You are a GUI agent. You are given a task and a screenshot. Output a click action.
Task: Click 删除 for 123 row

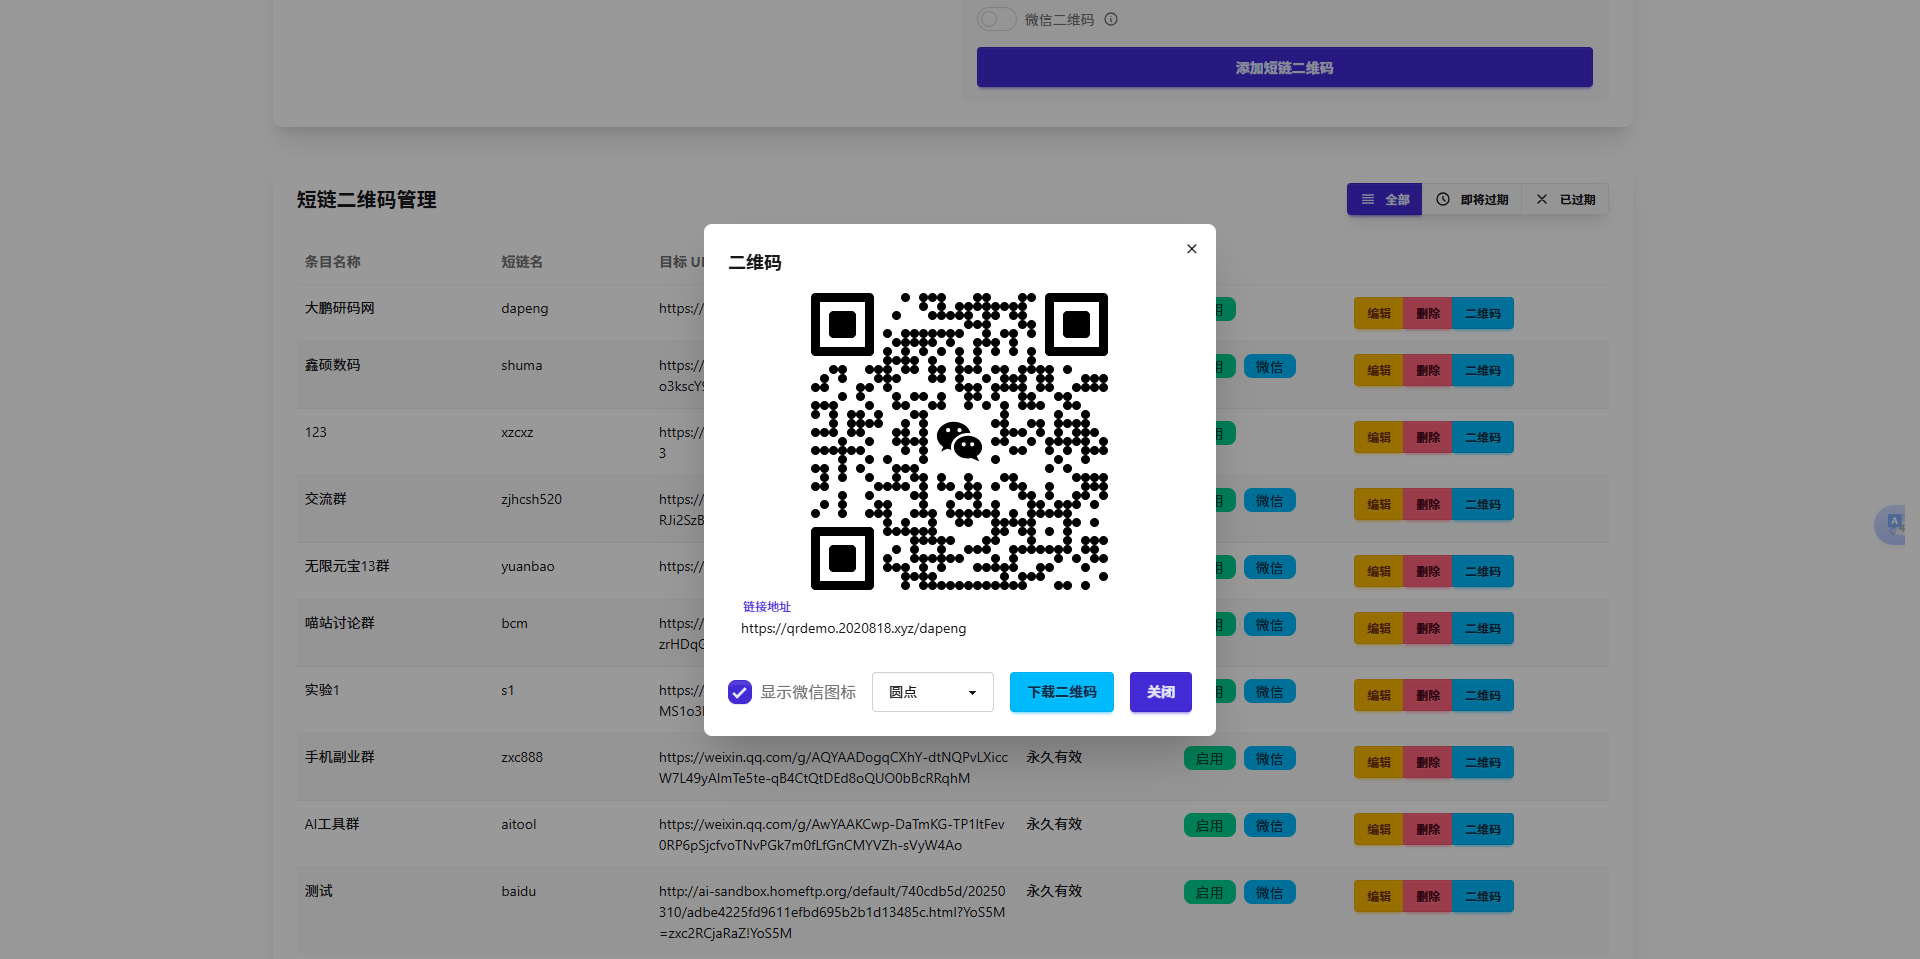click(x=1427, y=437)
